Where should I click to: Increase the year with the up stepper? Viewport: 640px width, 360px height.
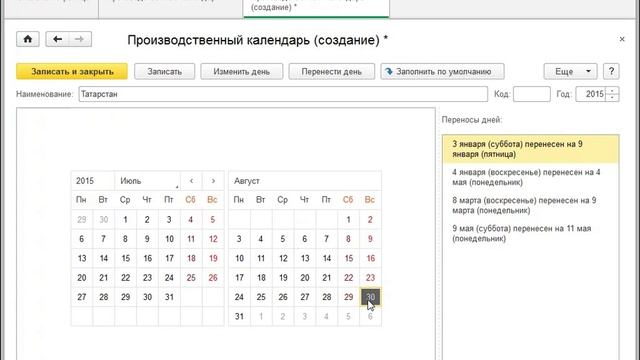tap(612, 91)
